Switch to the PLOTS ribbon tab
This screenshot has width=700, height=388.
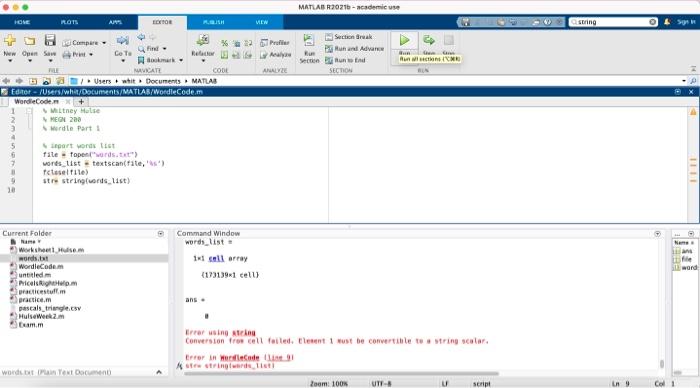coord(69,22)
